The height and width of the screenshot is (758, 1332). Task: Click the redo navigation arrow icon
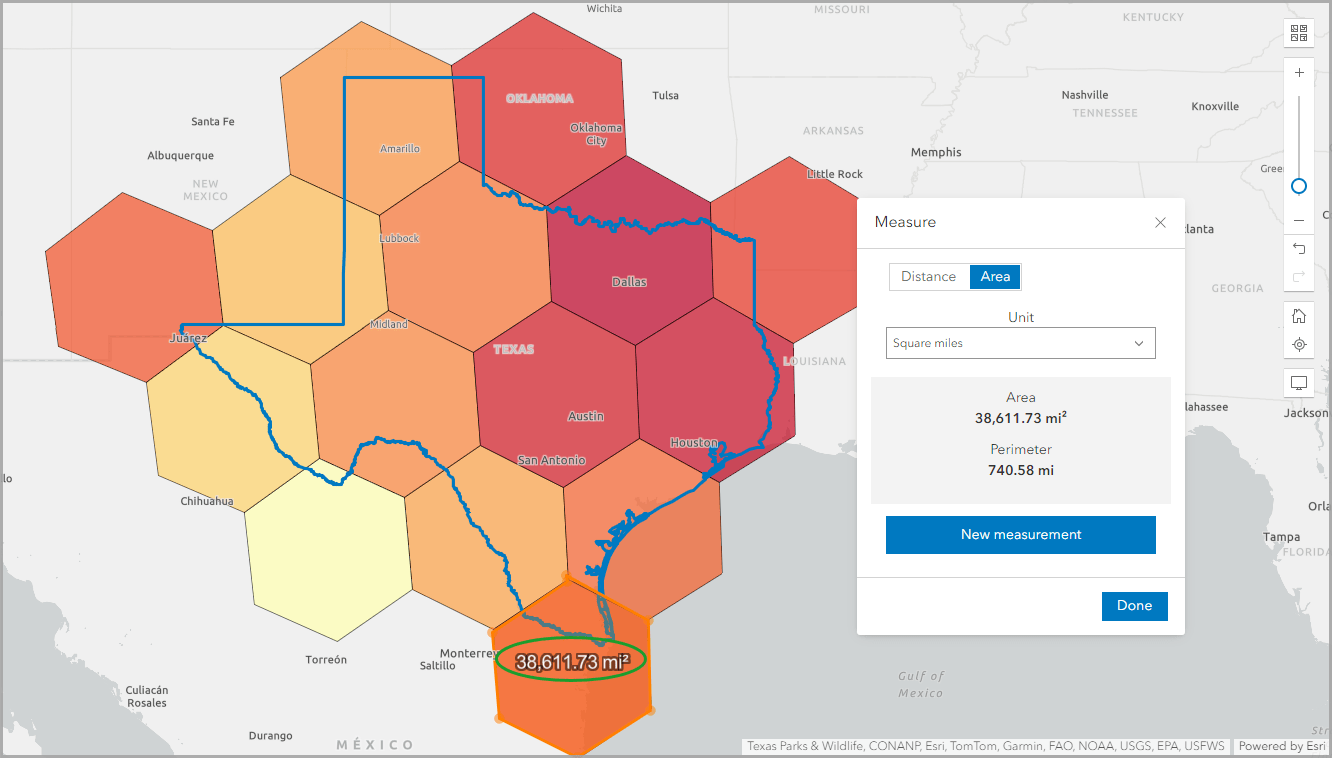(1298, 274)
